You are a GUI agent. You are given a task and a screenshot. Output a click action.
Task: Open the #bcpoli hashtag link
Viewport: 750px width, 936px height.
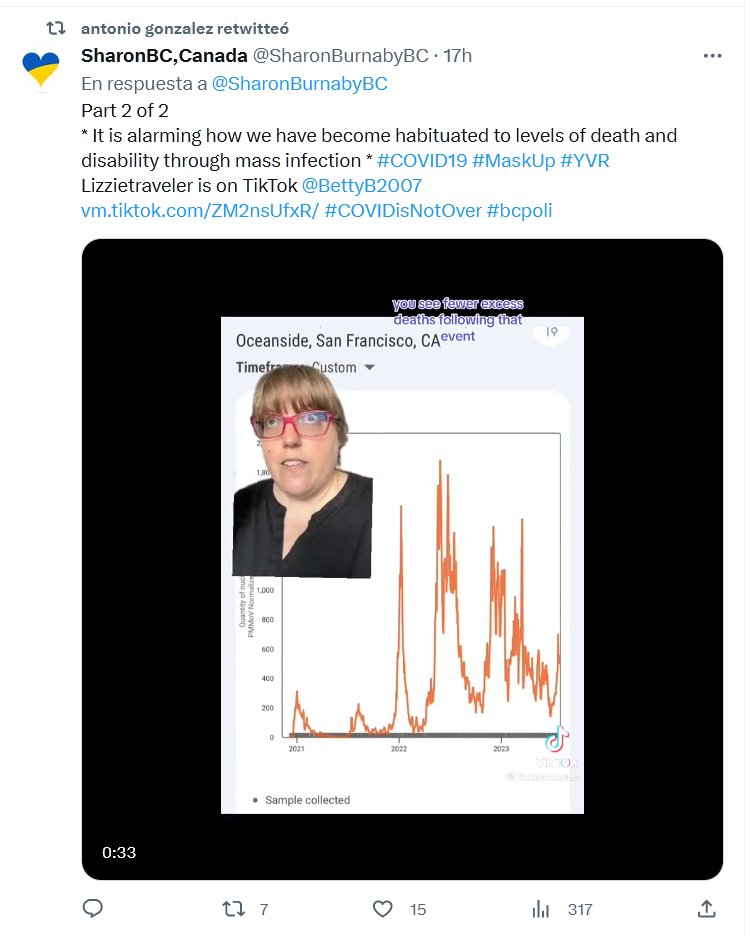click(x=519, y=211)
